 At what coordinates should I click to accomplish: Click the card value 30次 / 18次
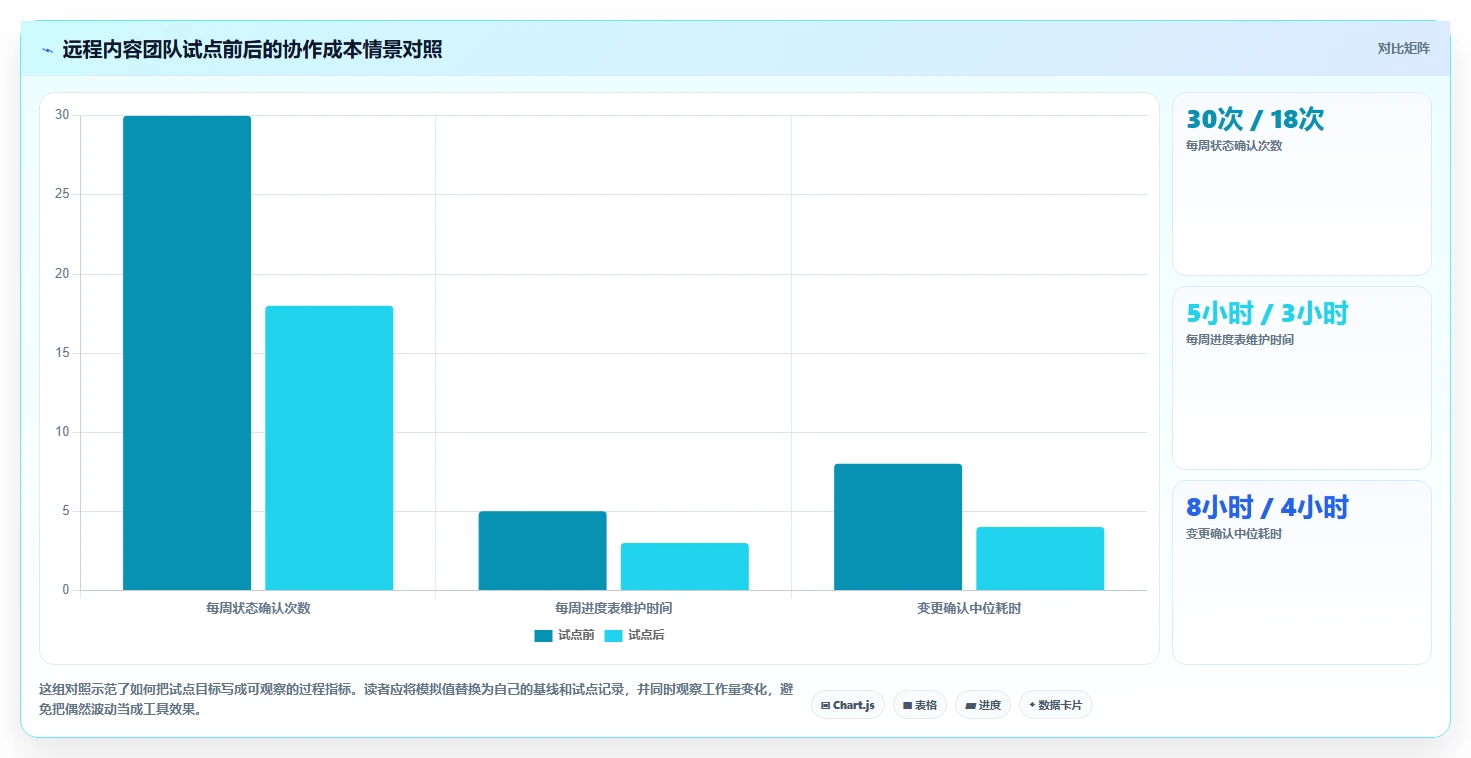click(1255, 119)
